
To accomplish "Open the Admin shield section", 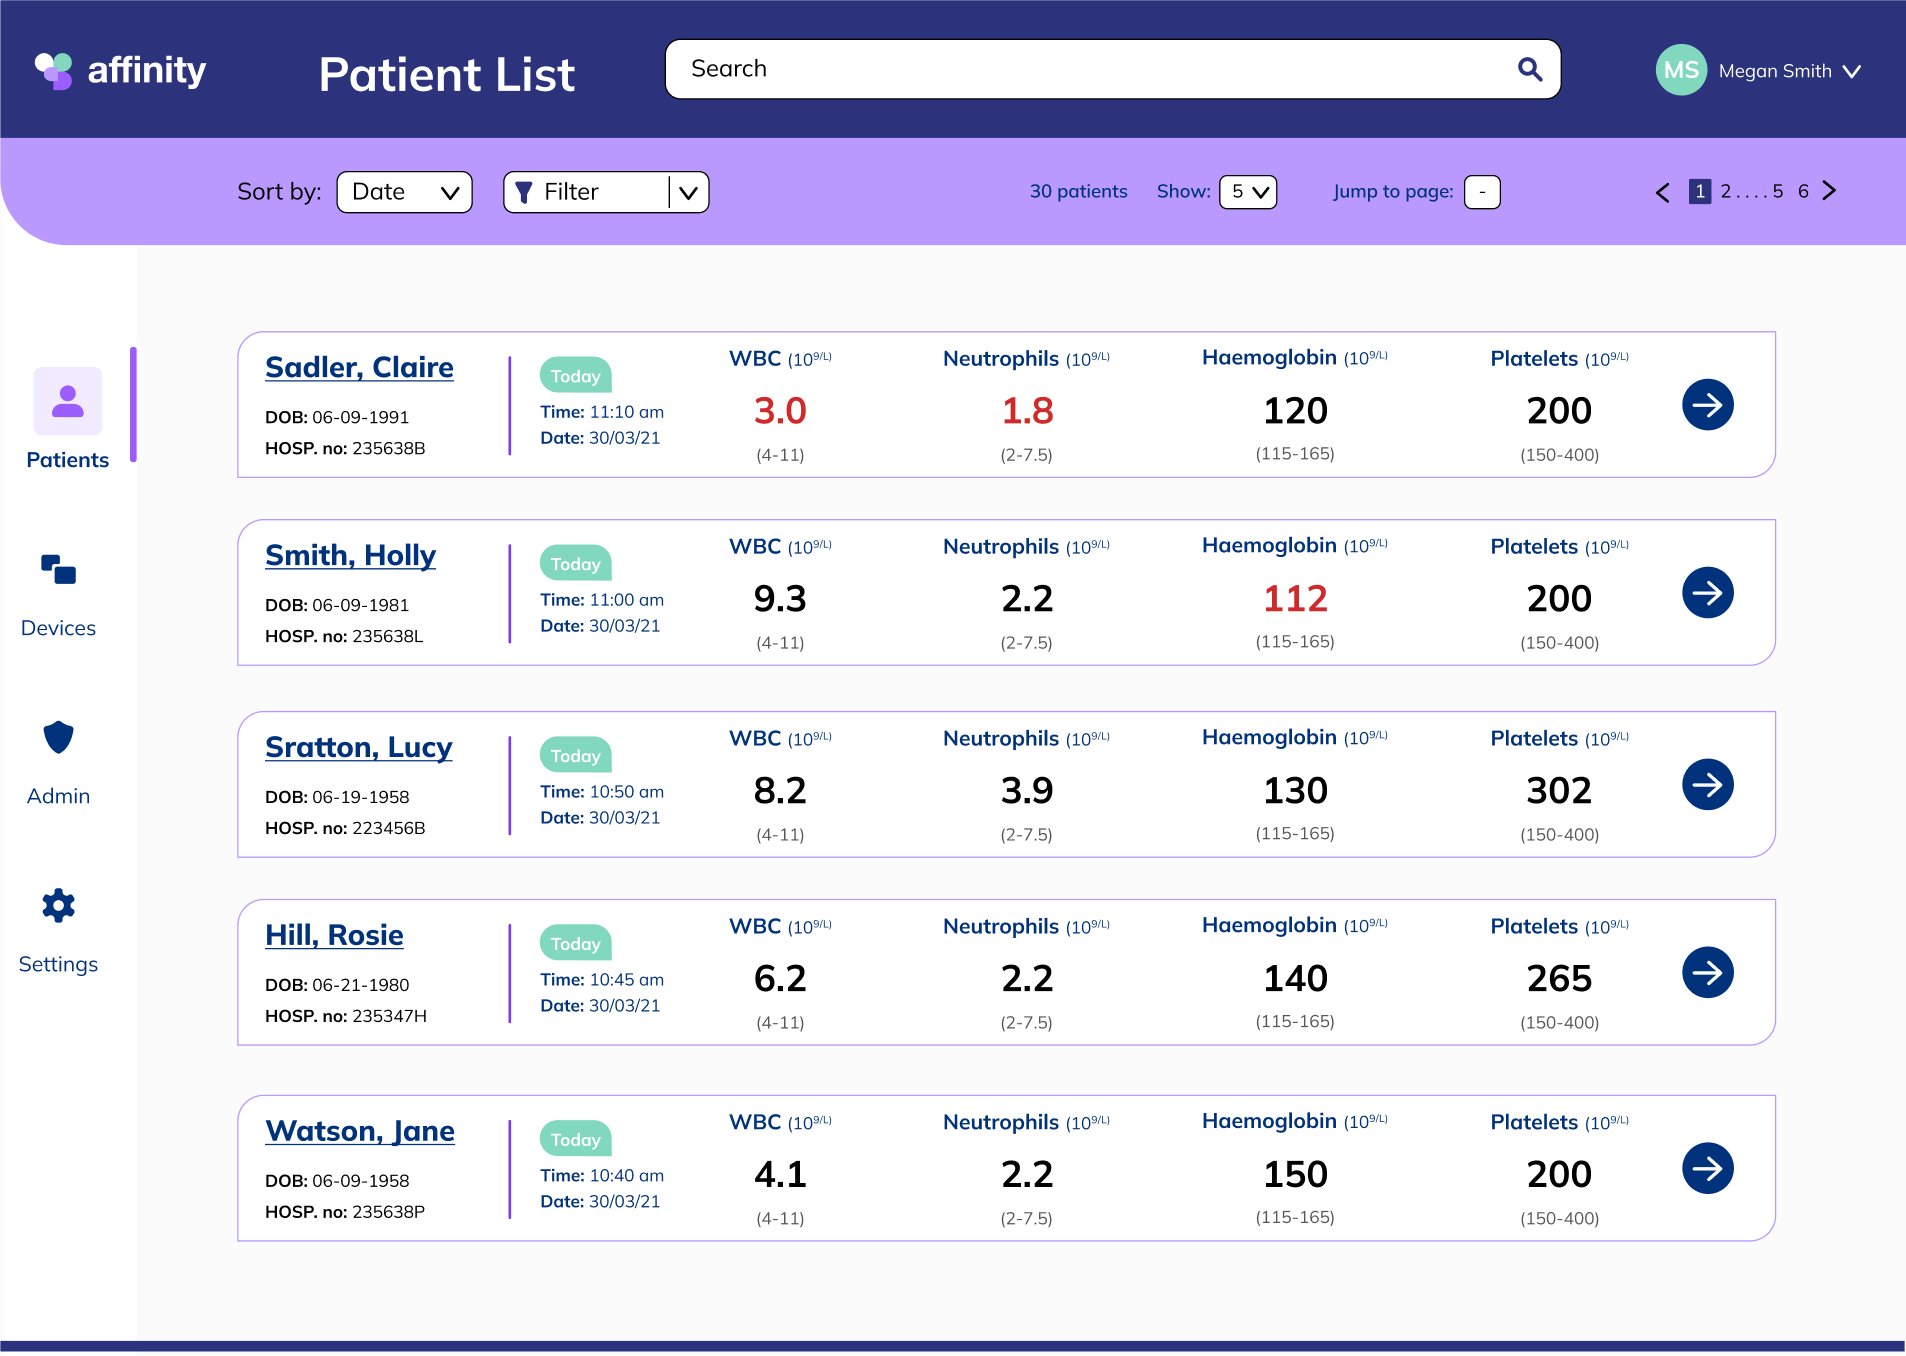I will click(58, 764).
